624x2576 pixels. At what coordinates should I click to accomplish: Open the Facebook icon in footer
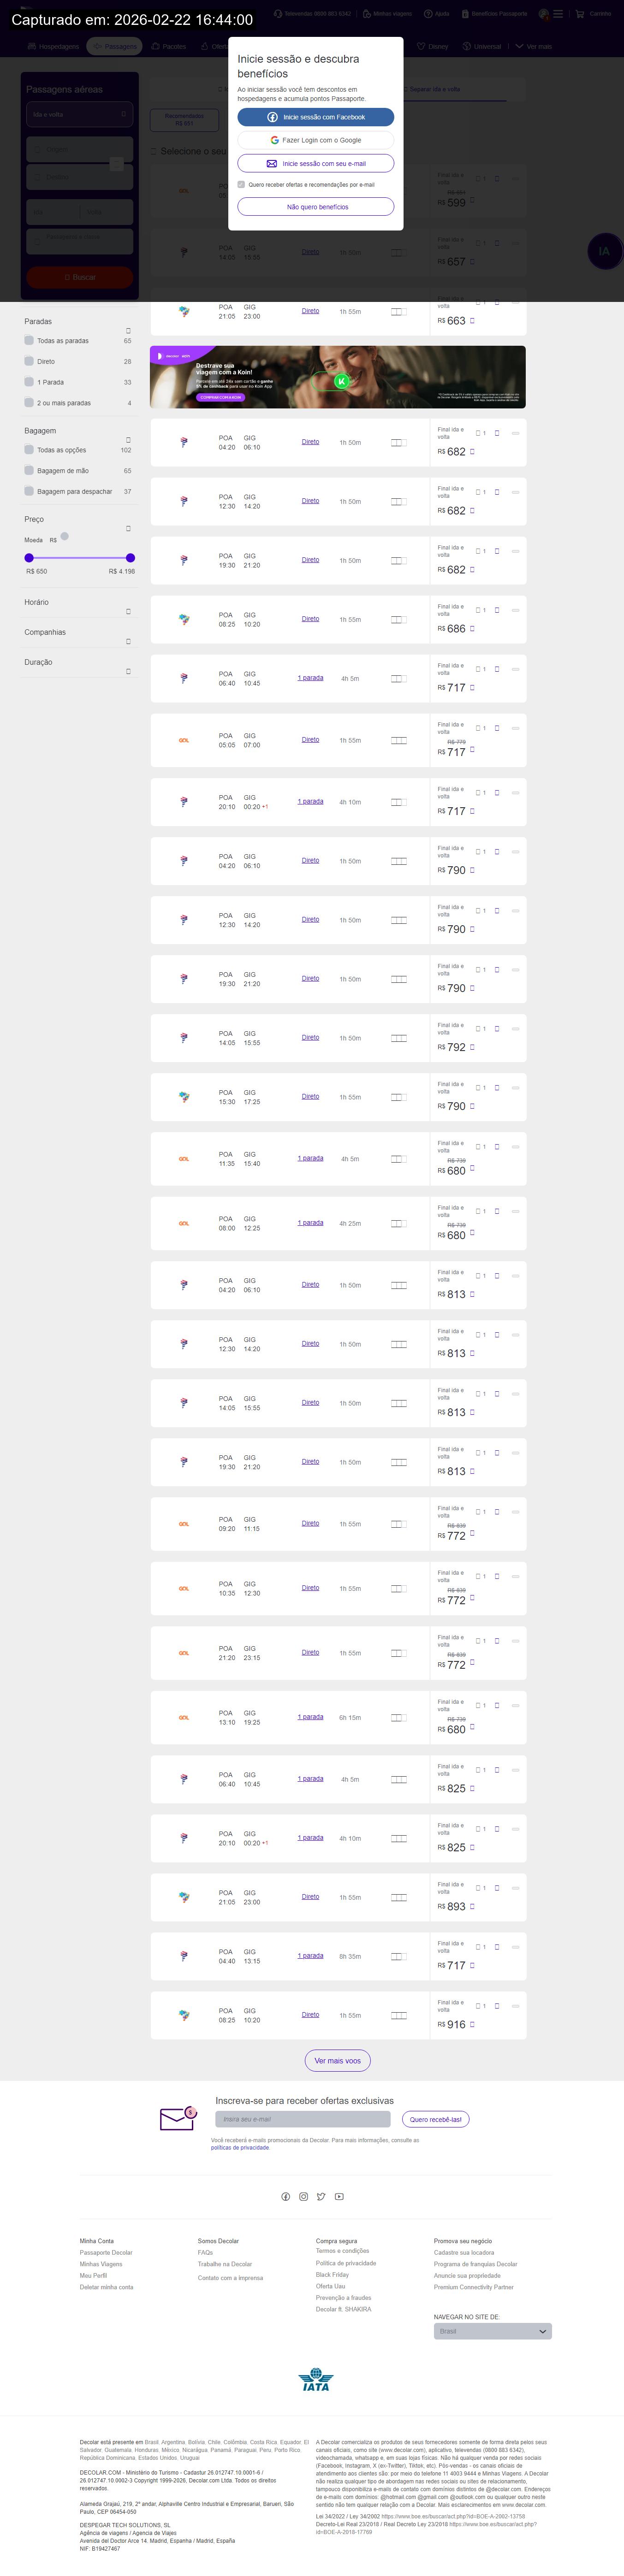(x=286, y=2197)
